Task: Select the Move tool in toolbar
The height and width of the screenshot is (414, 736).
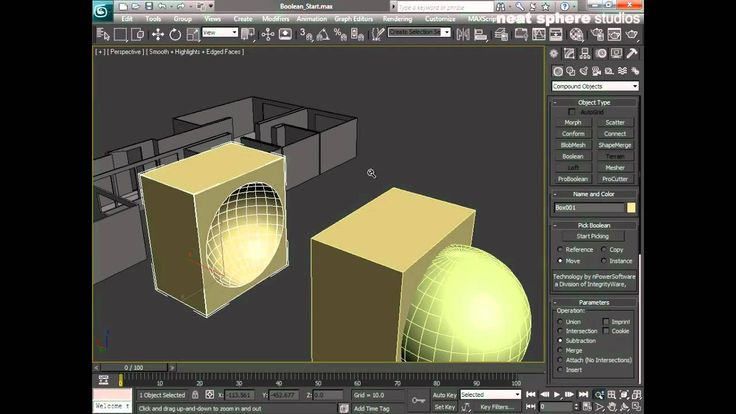Action: 158,34
